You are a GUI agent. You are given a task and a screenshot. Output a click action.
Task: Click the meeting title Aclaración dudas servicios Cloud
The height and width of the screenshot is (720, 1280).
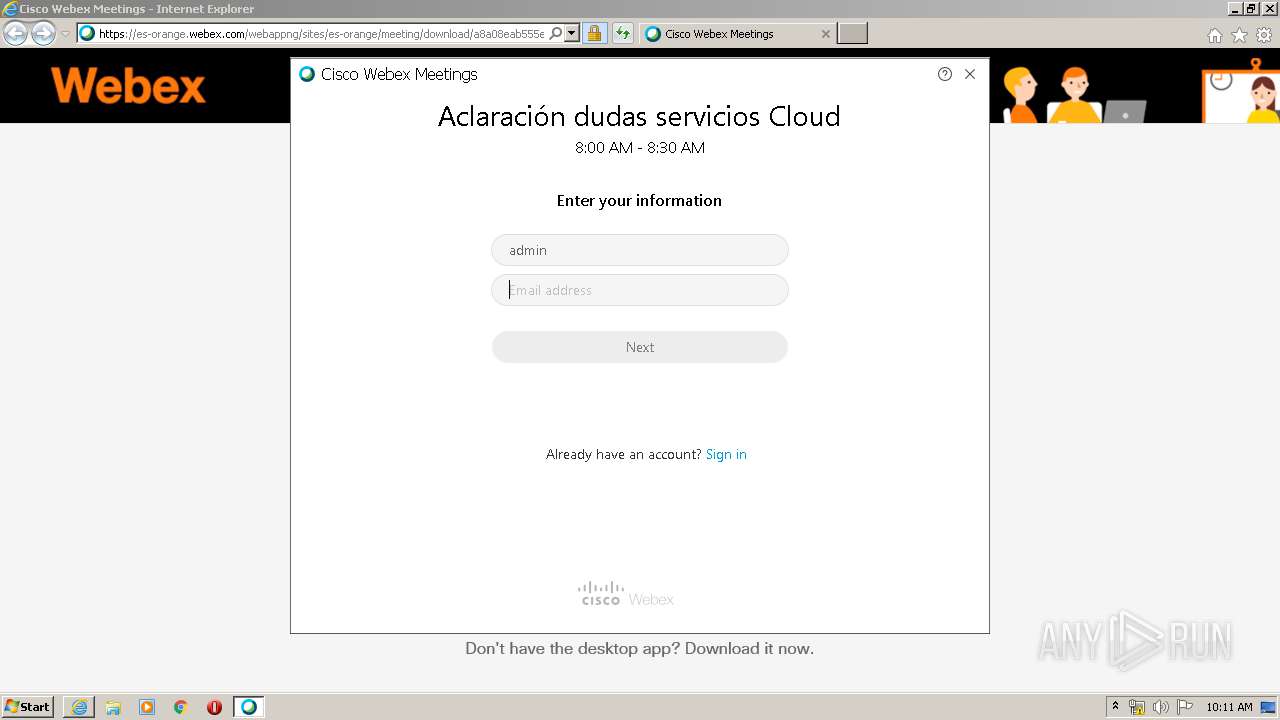point(639,116)
